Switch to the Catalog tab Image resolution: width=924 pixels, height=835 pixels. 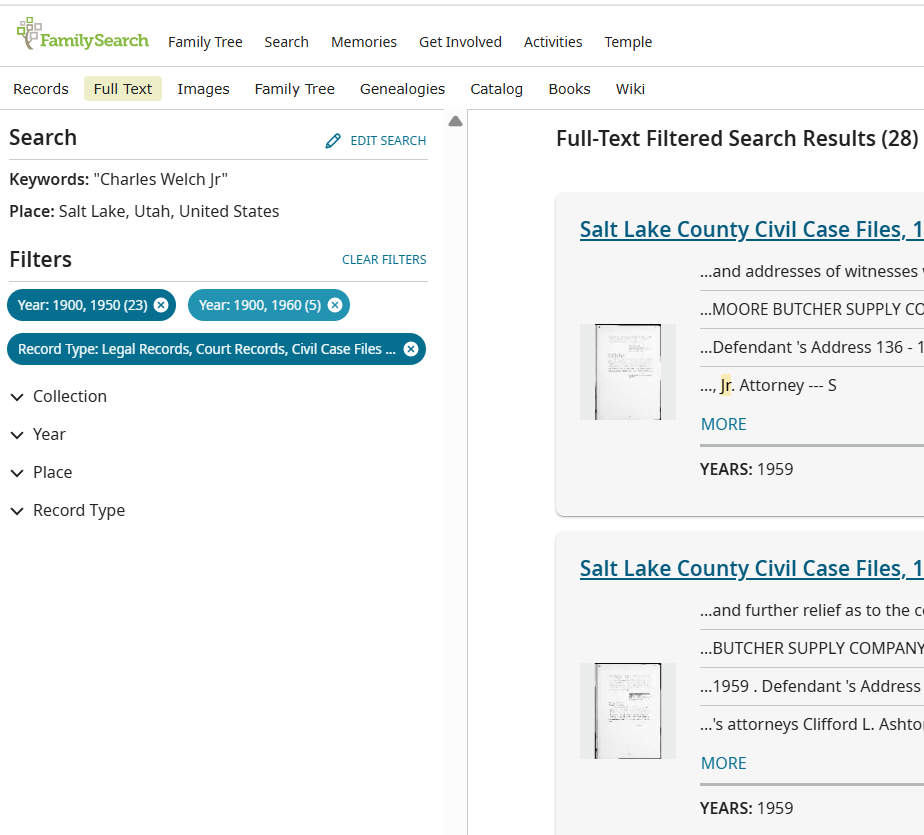pos(496,89)
